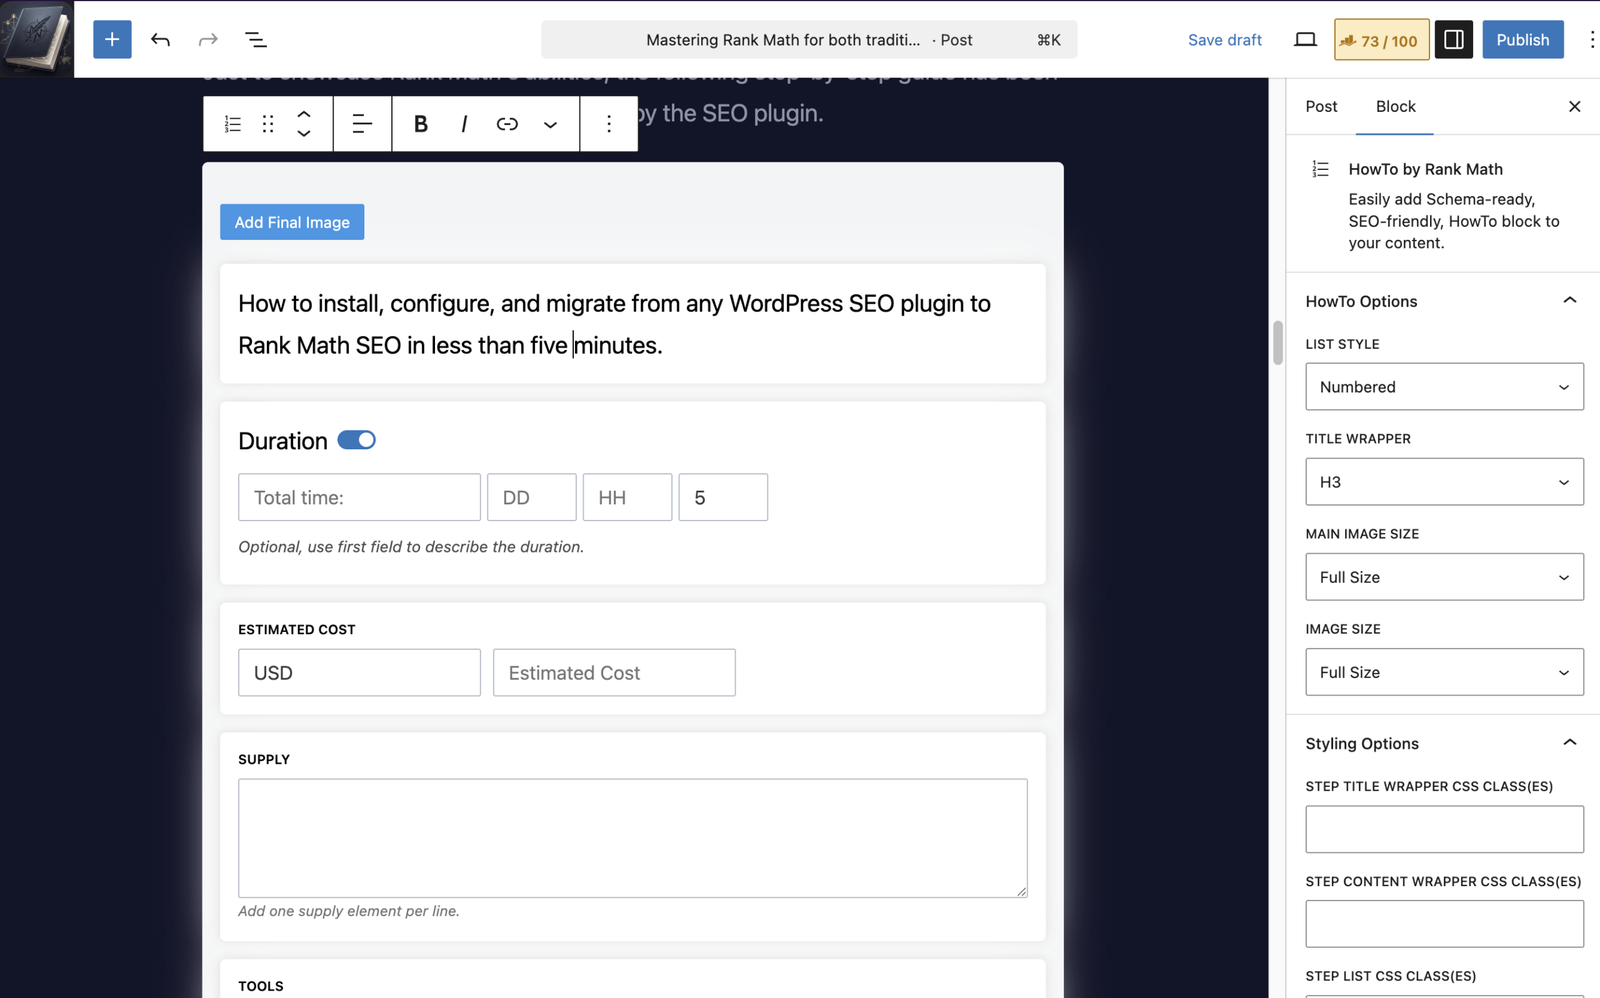Open block toolbar options menu
Screen dimensions: 1600x998
(609, 124)
